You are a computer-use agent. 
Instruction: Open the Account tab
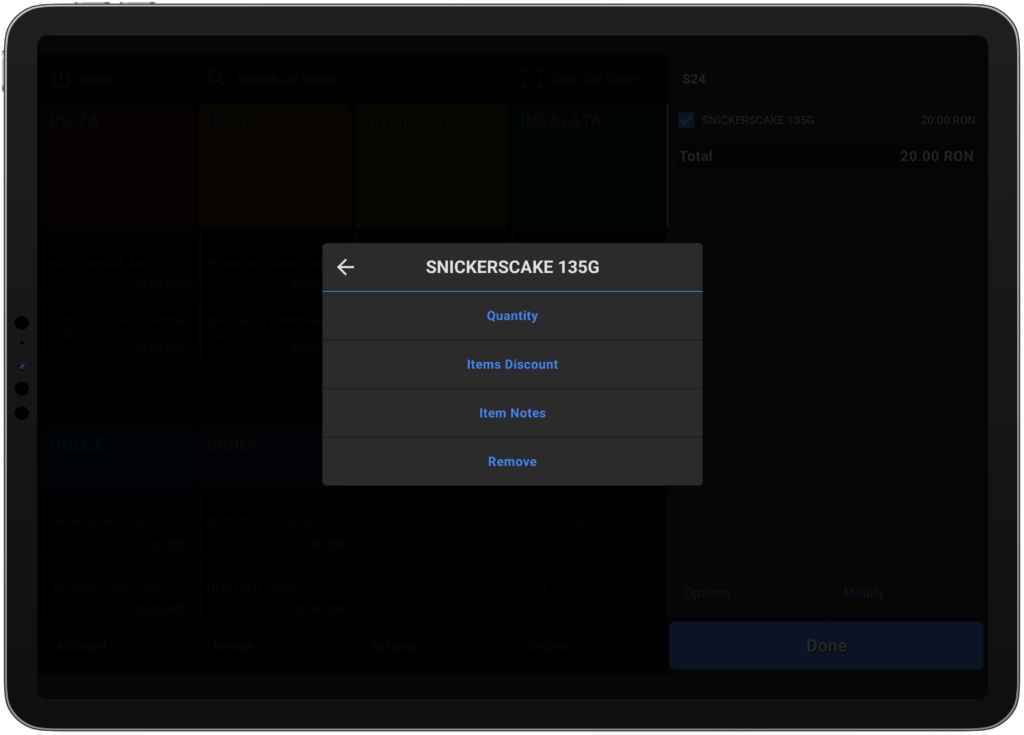pyautogui.click(x=82, y=645)
